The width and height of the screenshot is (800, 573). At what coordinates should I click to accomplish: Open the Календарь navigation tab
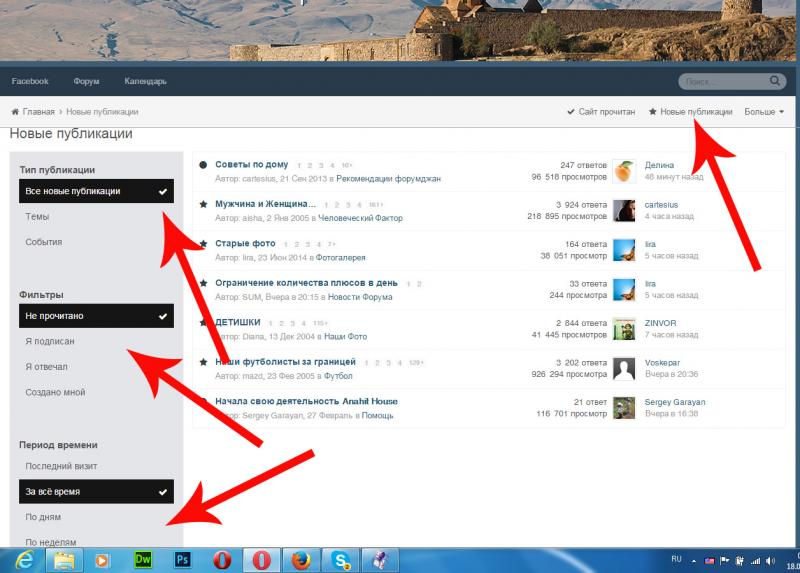[x=145, y=81]
